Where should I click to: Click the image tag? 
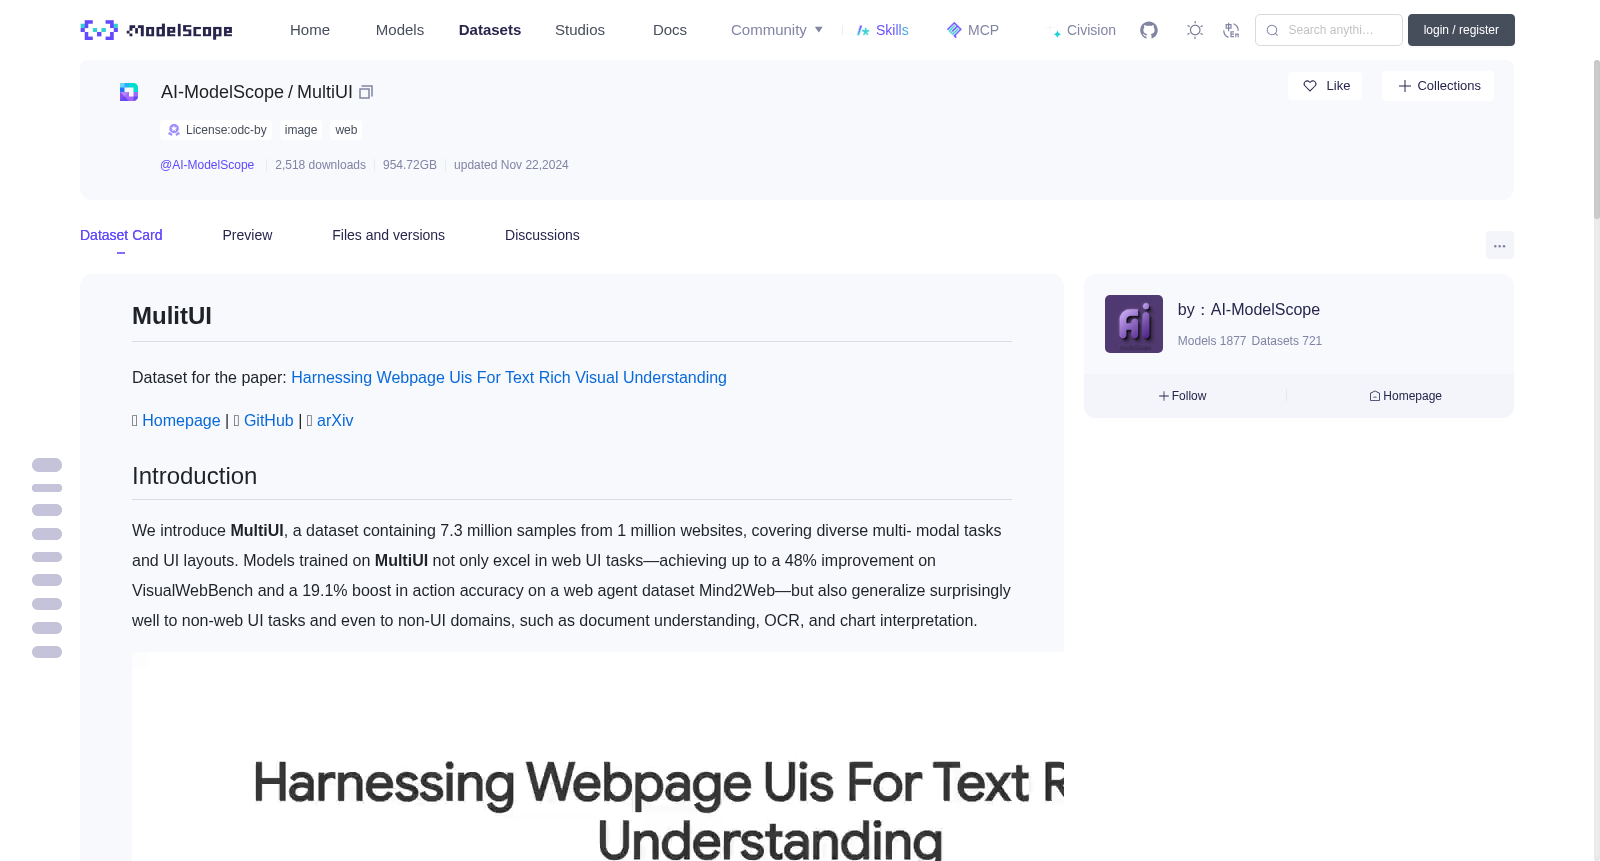[301, 130]
